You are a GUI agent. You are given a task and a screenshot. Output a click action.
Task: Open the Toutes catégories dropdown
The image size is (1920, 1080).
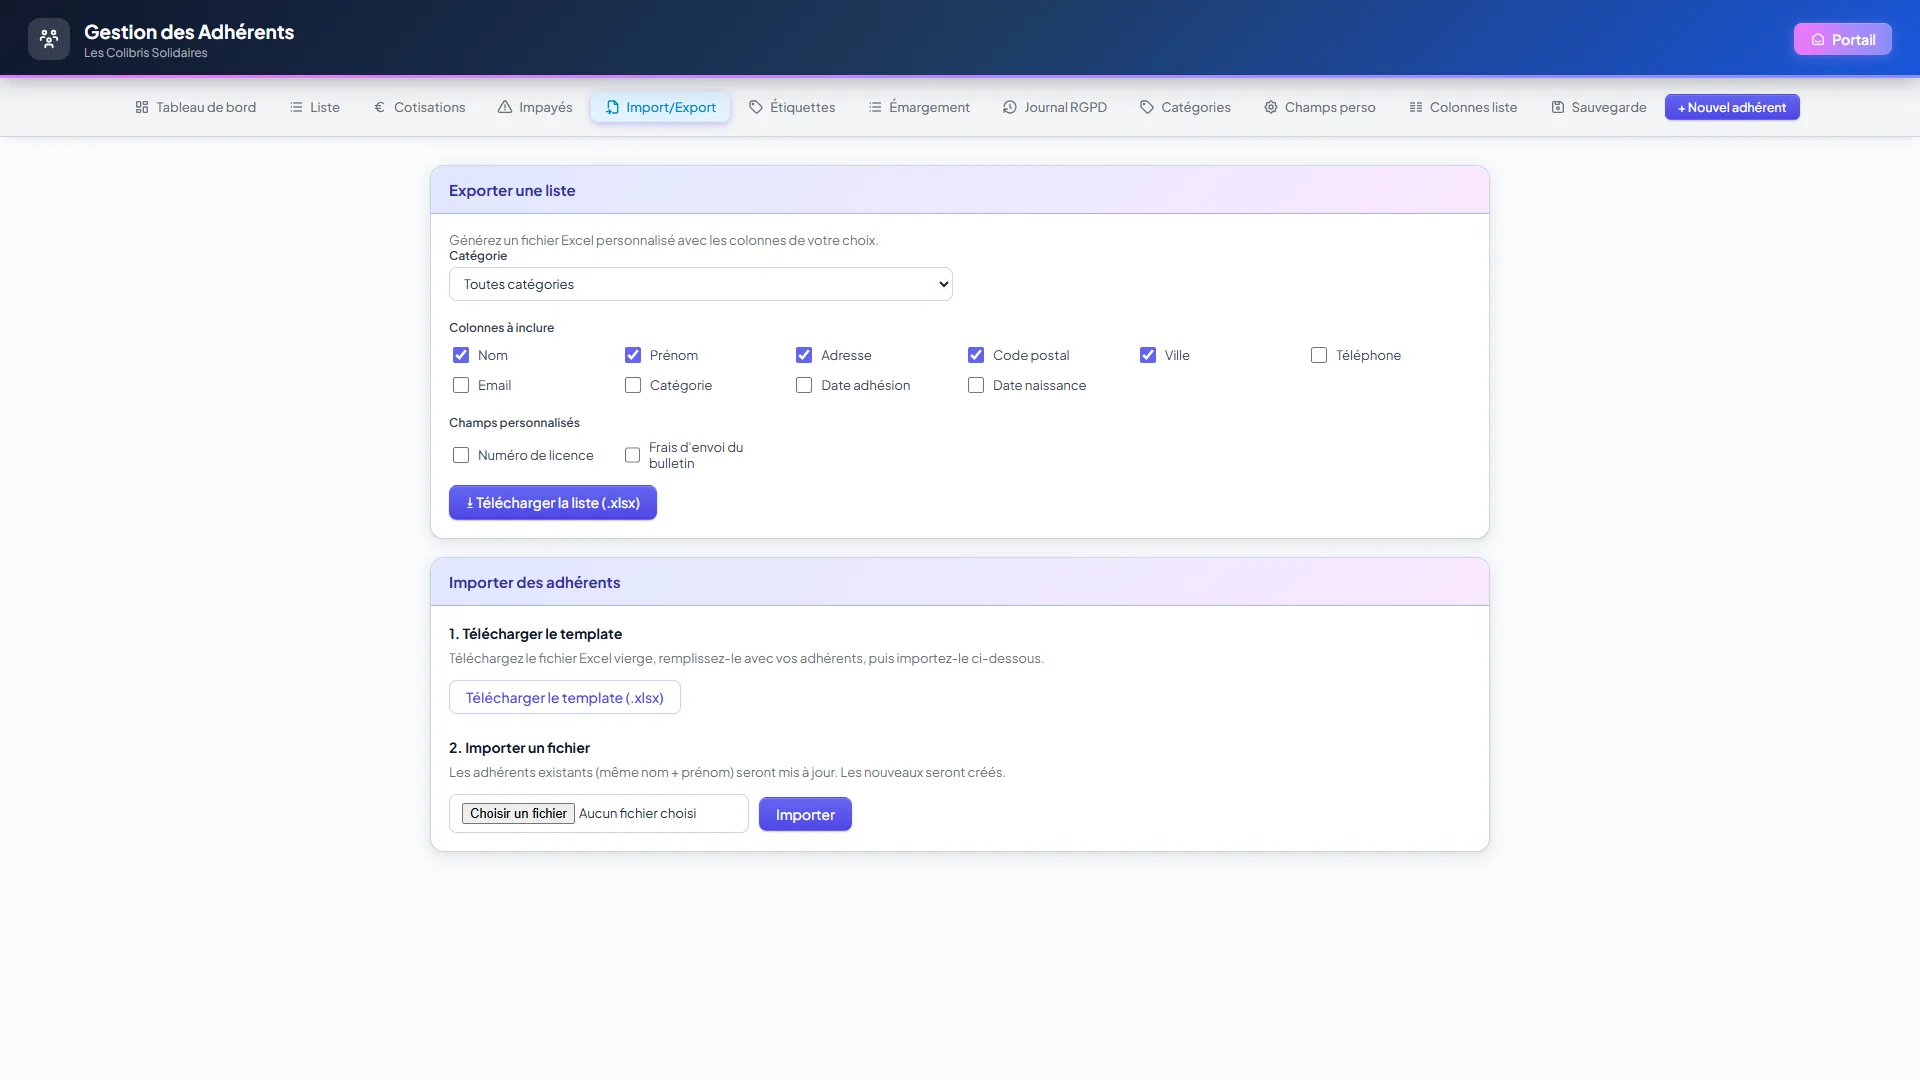(701, 284)
